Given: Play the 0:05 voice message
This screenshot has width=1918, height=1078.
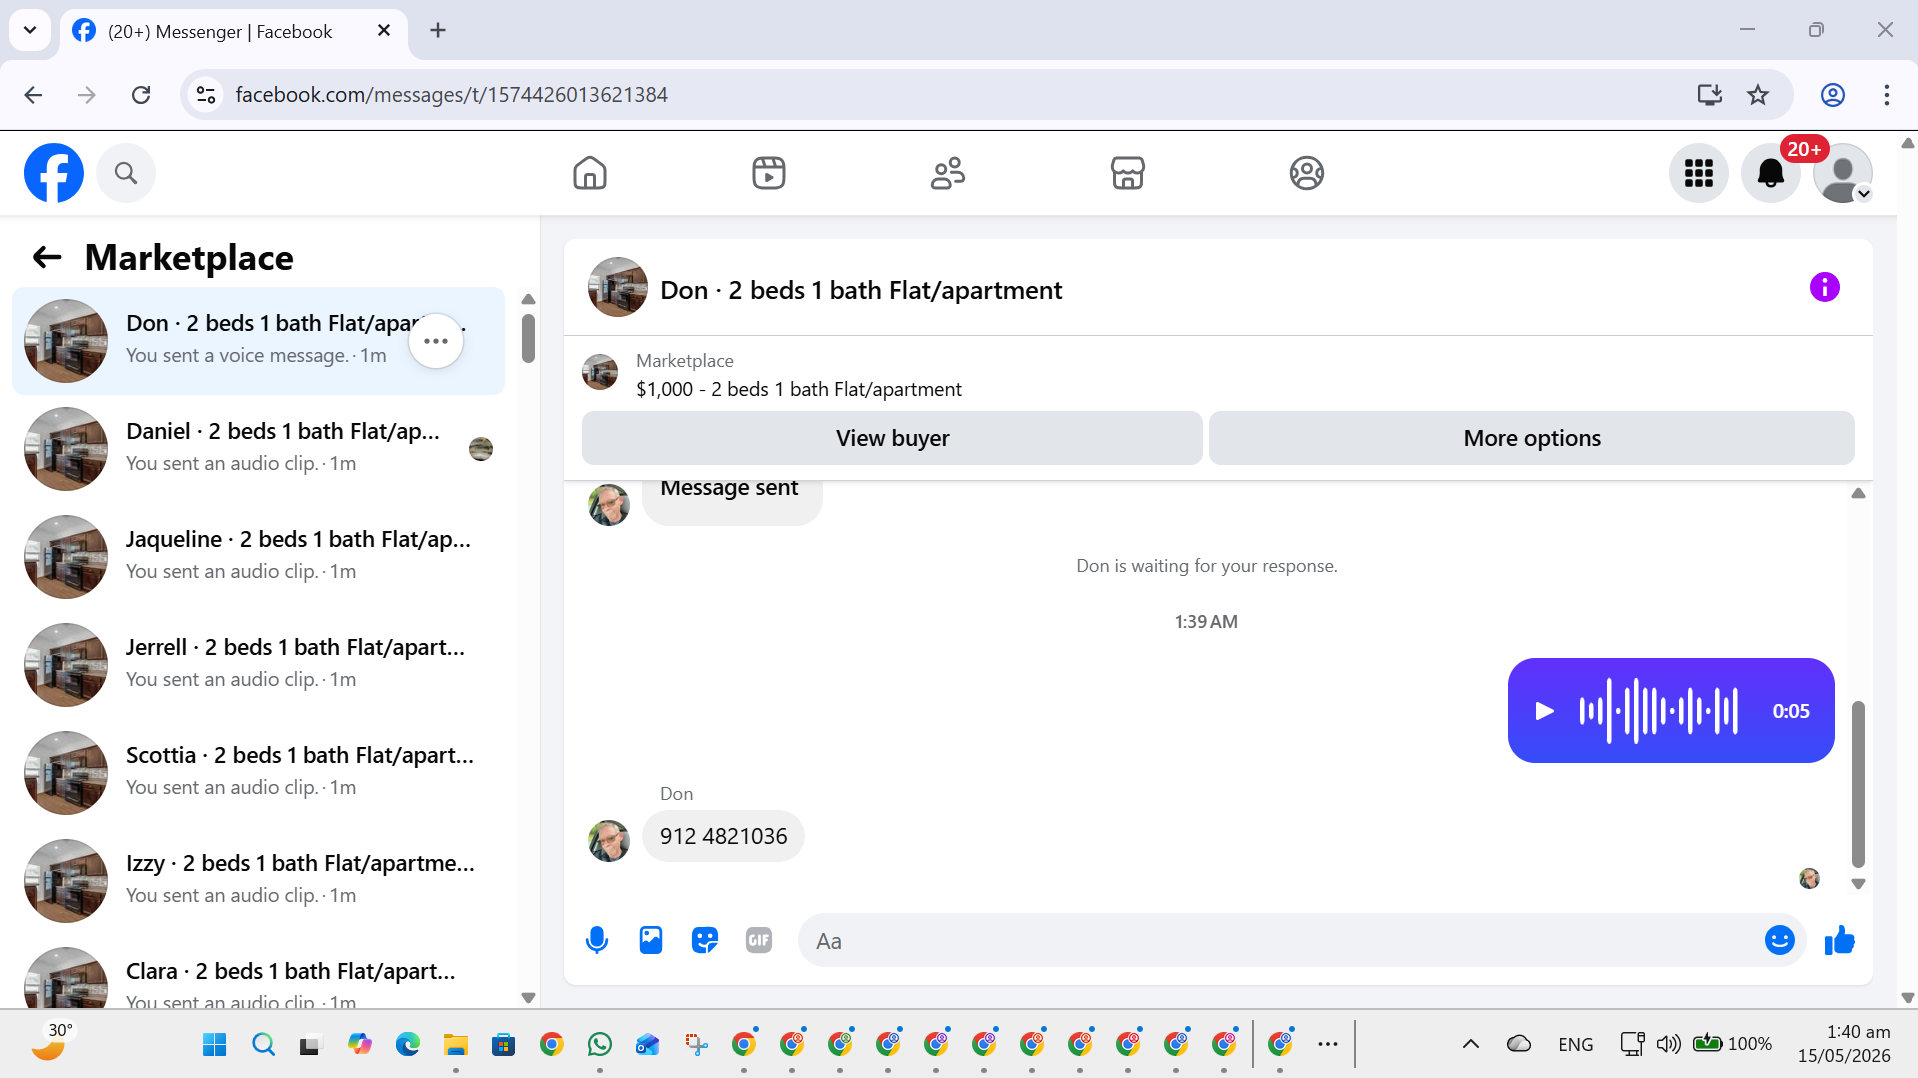Looking at the screenshot, I should coord(1544,711).
